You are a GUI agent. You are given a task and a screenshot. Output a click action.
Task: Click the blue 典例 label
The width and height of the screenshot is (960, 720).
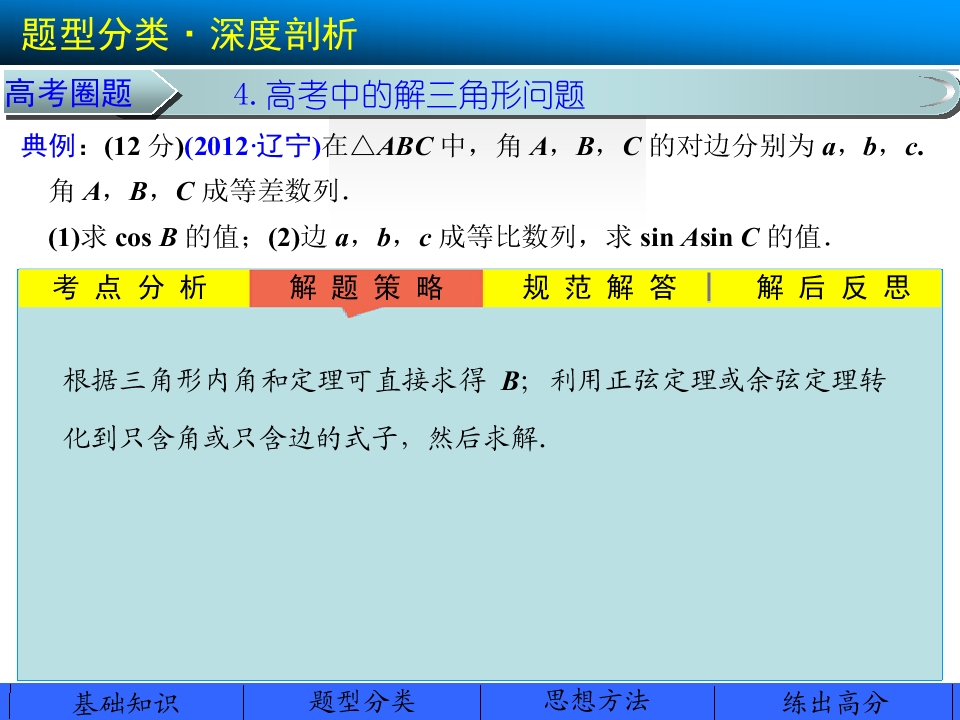[49, 146]
